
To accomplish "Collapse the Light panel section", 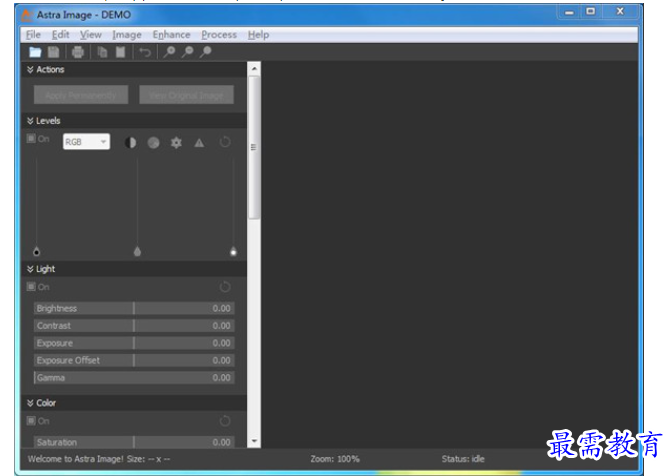I will (30, 269).
